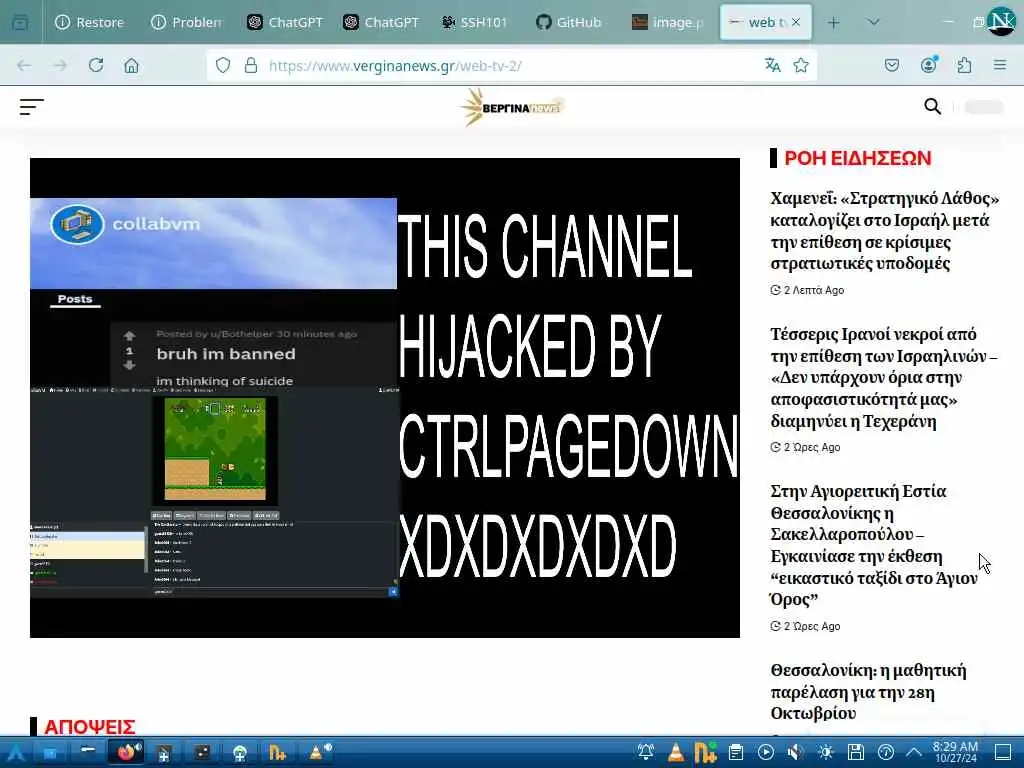
Task: Toggle the site theme switch beside search
Action: 984,107
